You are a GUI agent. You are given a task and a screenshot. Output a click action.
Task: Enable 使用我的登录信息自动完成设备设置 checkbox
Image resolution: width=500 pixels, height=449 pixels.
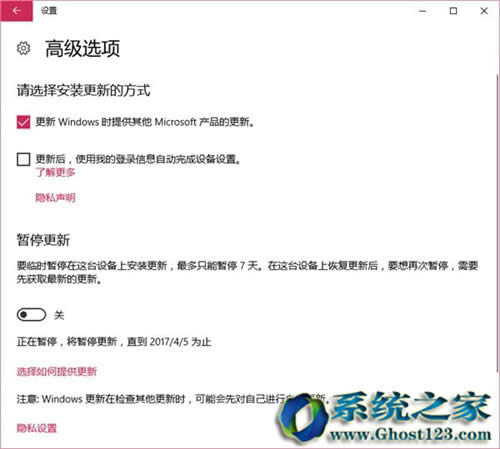(23, 159)
